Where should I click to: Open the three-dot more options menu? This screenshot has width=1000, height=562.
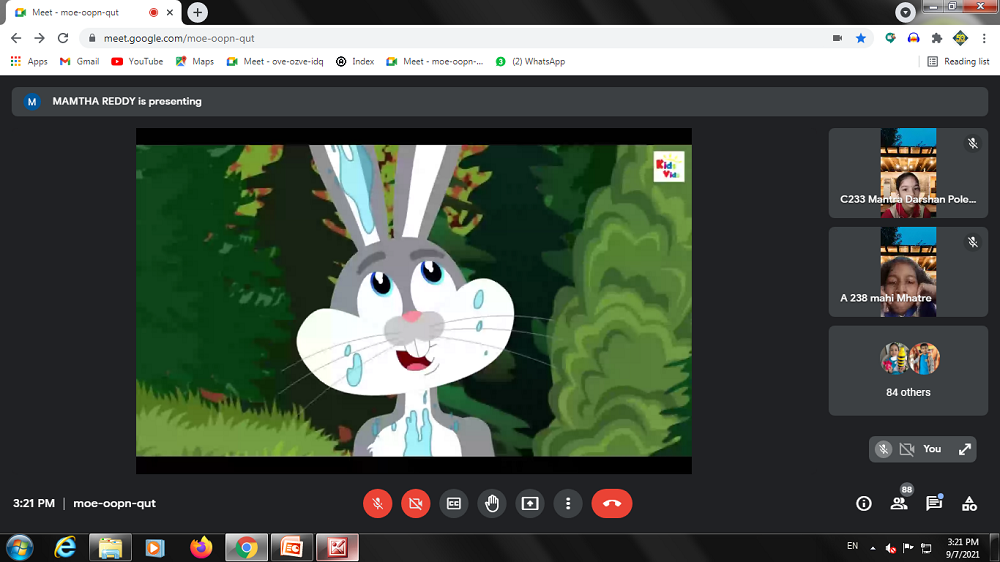coord(568,503)
